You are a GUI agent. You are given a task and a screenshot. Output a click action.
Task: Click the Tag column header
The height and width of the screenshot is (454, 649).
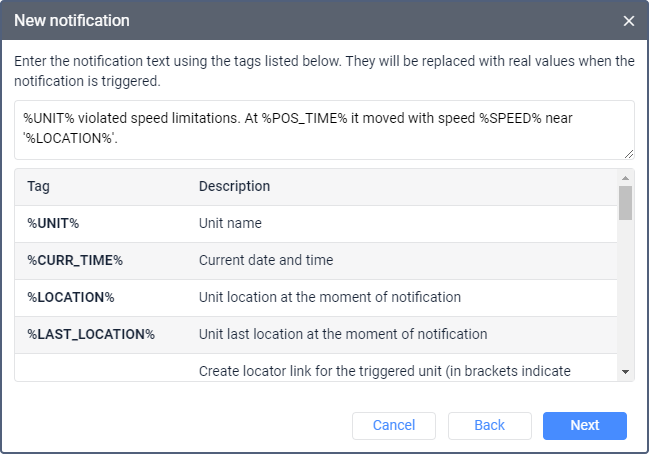pyautogui.click(x=38, y=186)
